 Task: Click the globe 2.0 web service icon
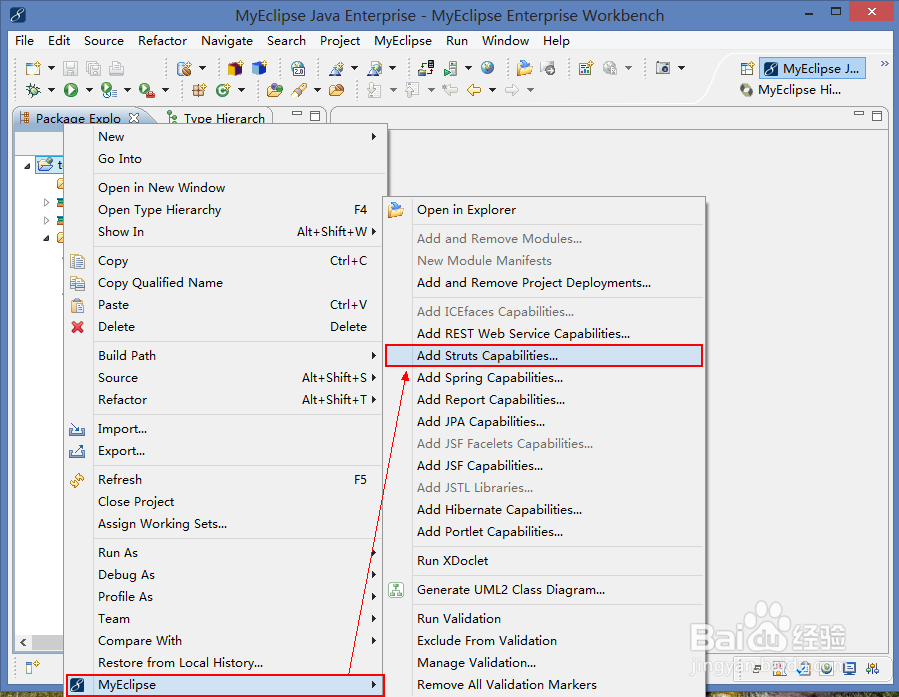point(298,68)
